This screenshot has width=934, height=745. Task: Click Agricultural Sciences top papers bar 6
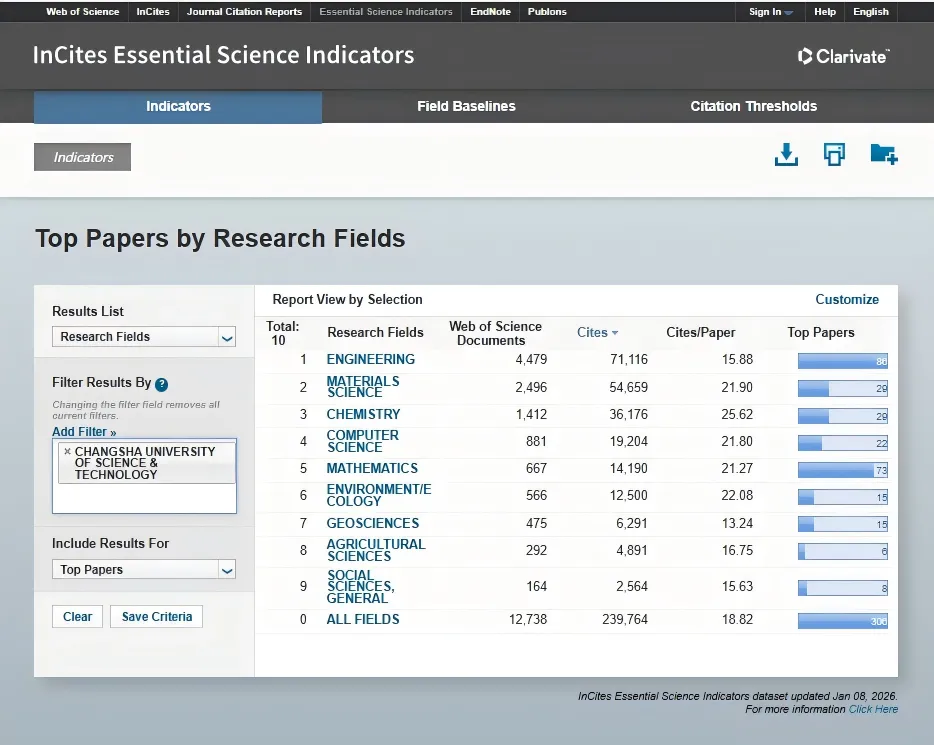click(x=843, y=551)
